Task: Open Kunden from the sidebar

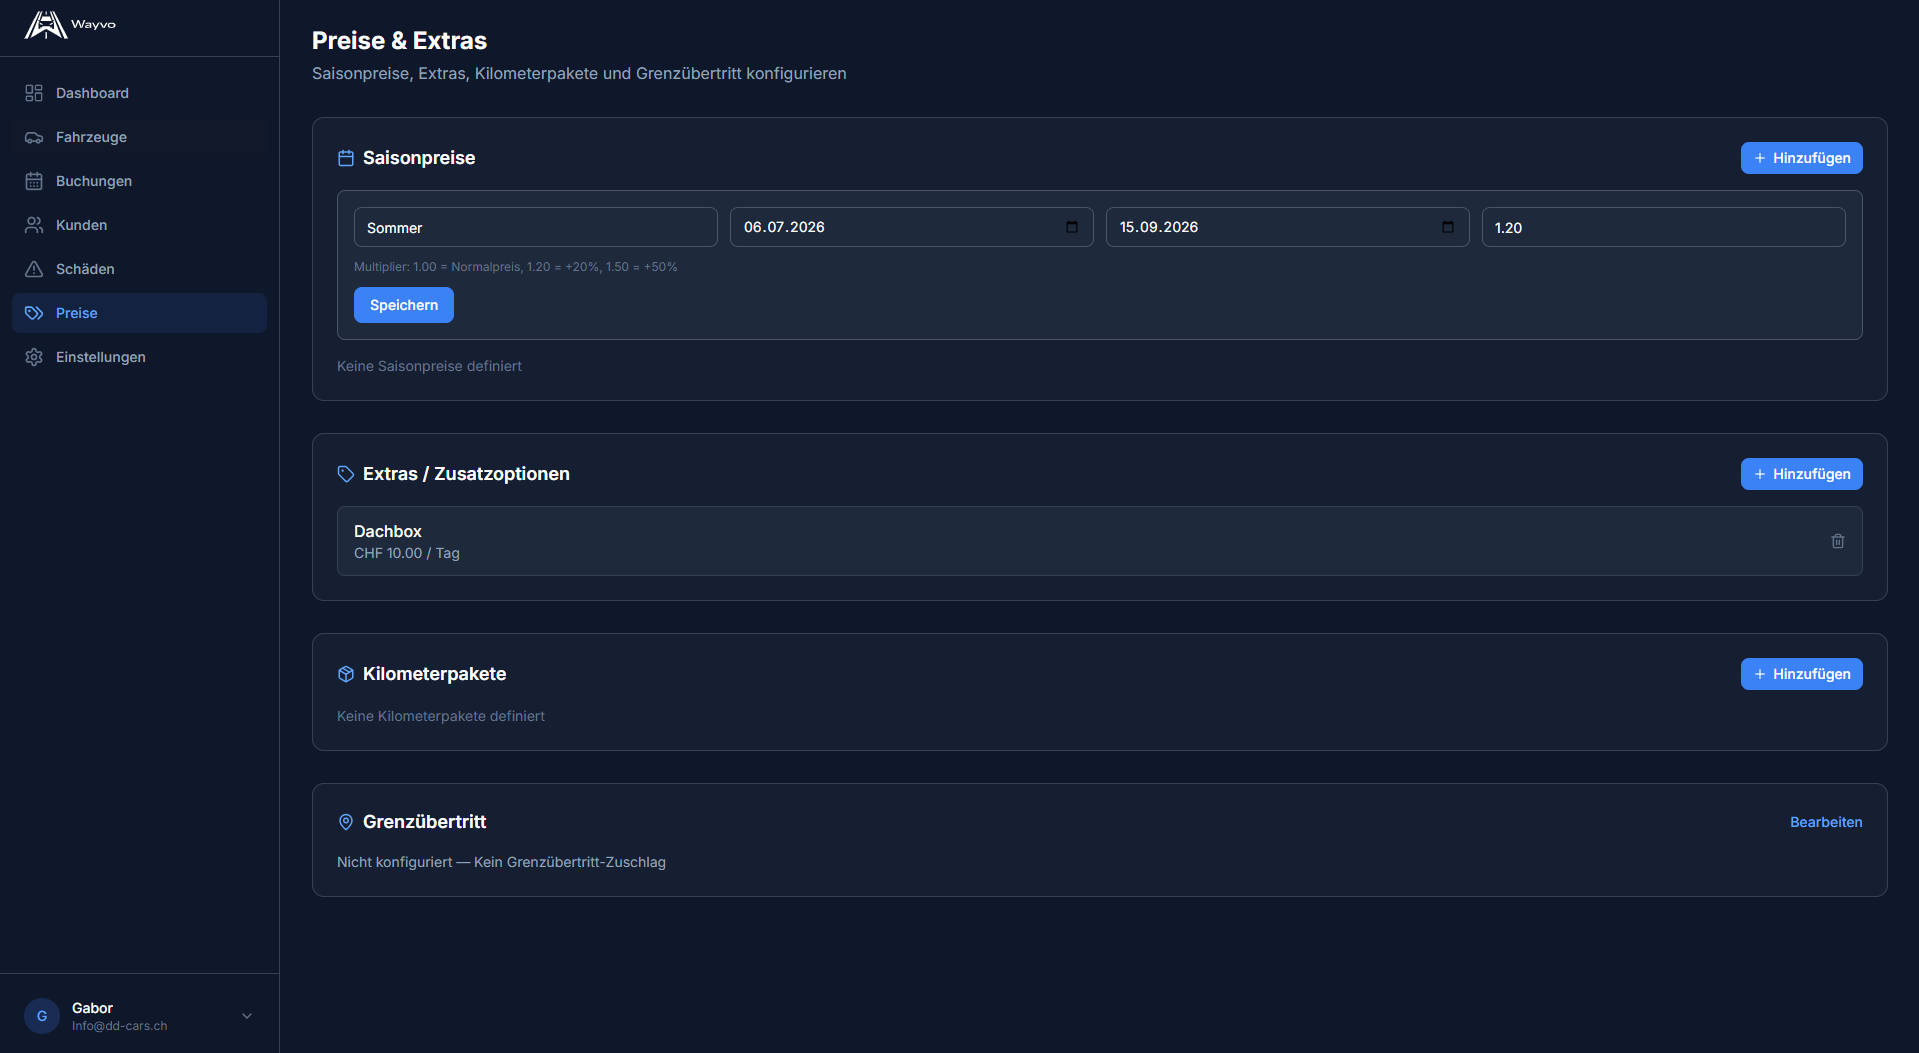Action: coord(81,225)
